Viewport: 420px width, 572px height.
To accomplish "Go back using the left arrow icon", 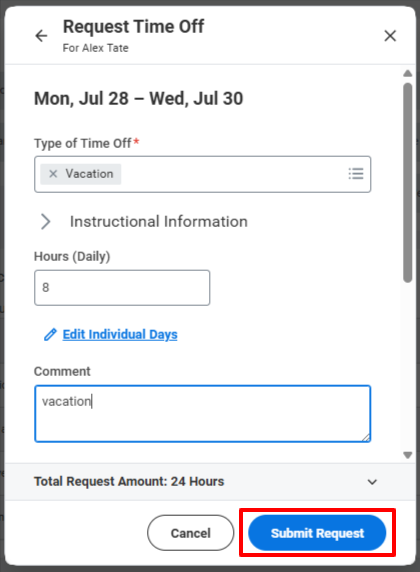I will [x=41, y=36].
